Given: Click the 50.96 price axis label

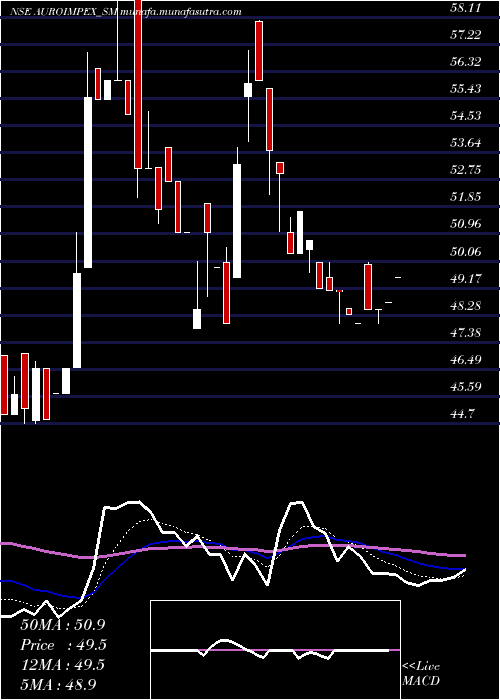Looking at the screenshot, I should pyautogui.click(x=466, y=224).
